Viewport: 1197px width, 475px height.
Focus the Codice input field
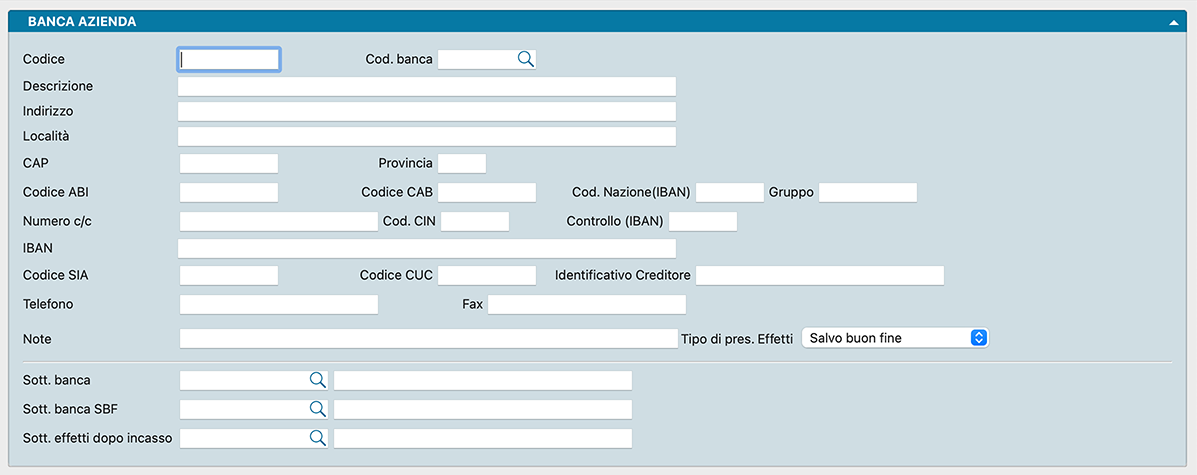pos(229,60)
